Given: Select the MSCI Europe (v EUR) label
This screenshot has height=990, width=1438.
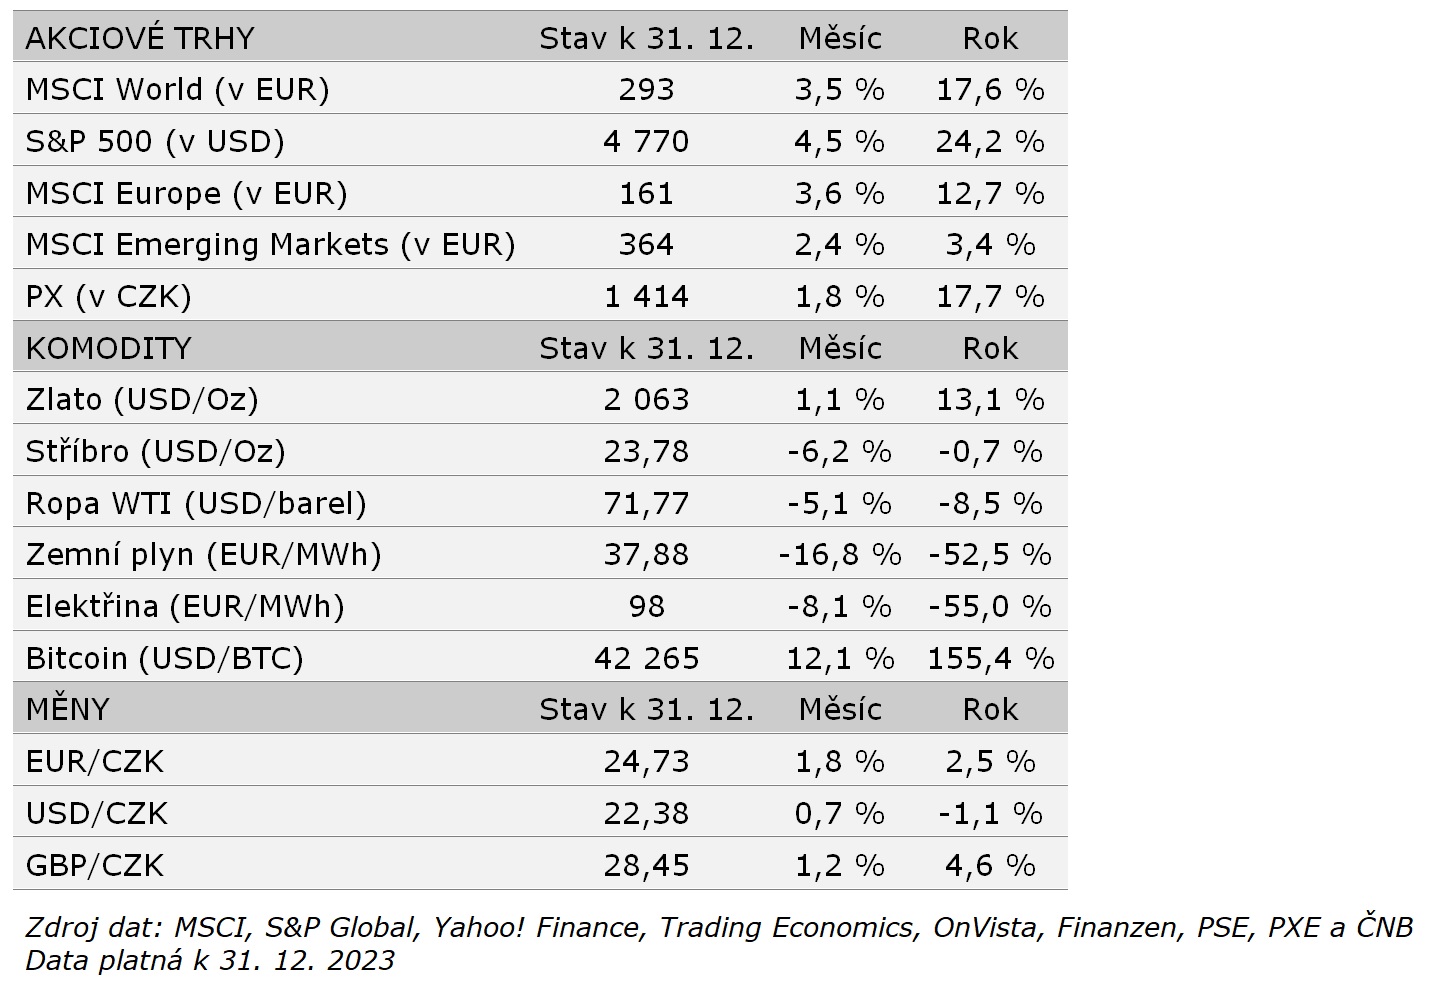Looking at the screenshot, I should tap(186, 193).
